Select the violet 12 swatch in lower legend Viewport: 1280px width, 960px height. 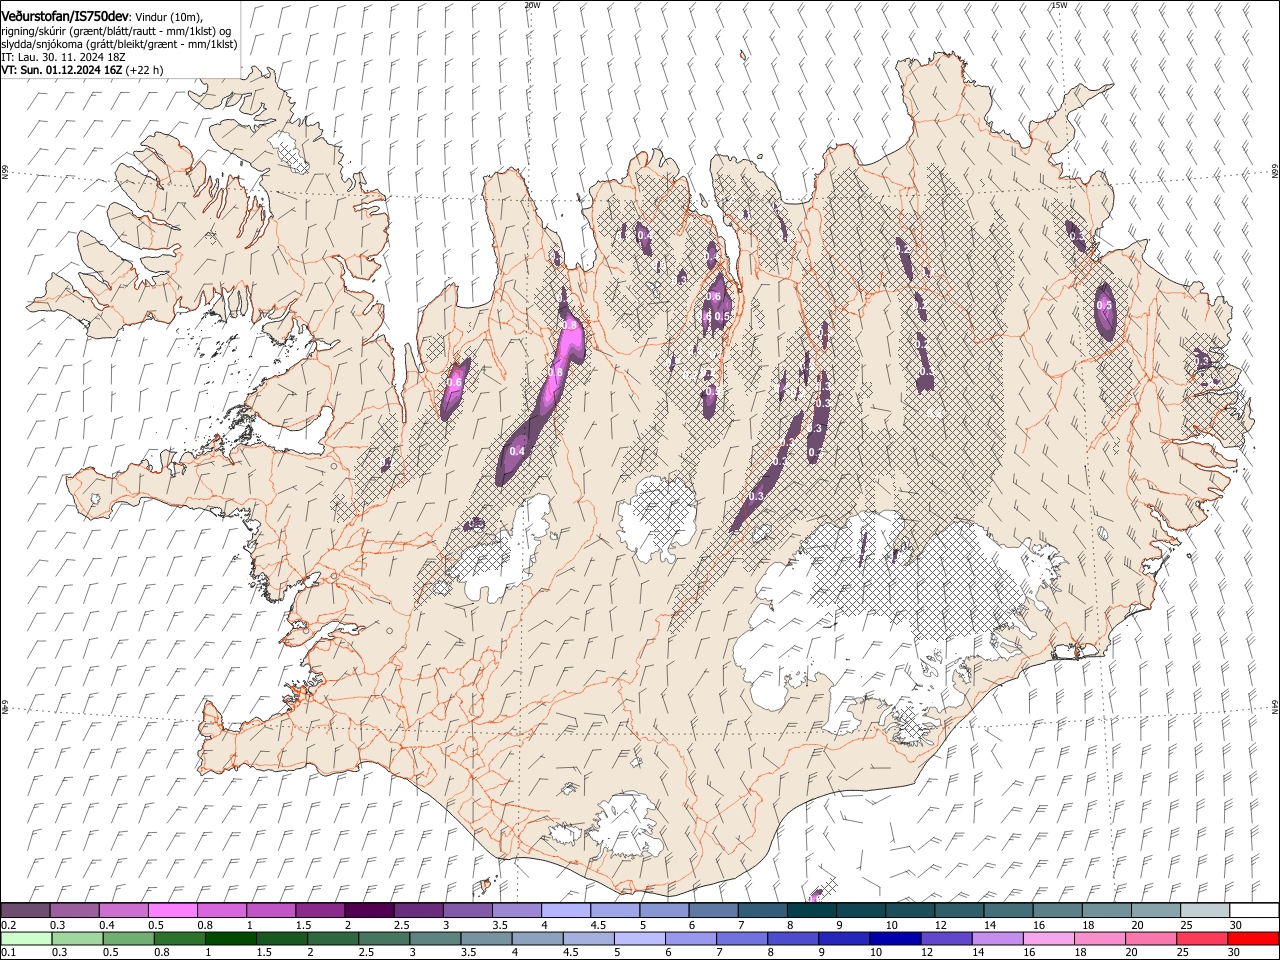(x=945, y=939)
